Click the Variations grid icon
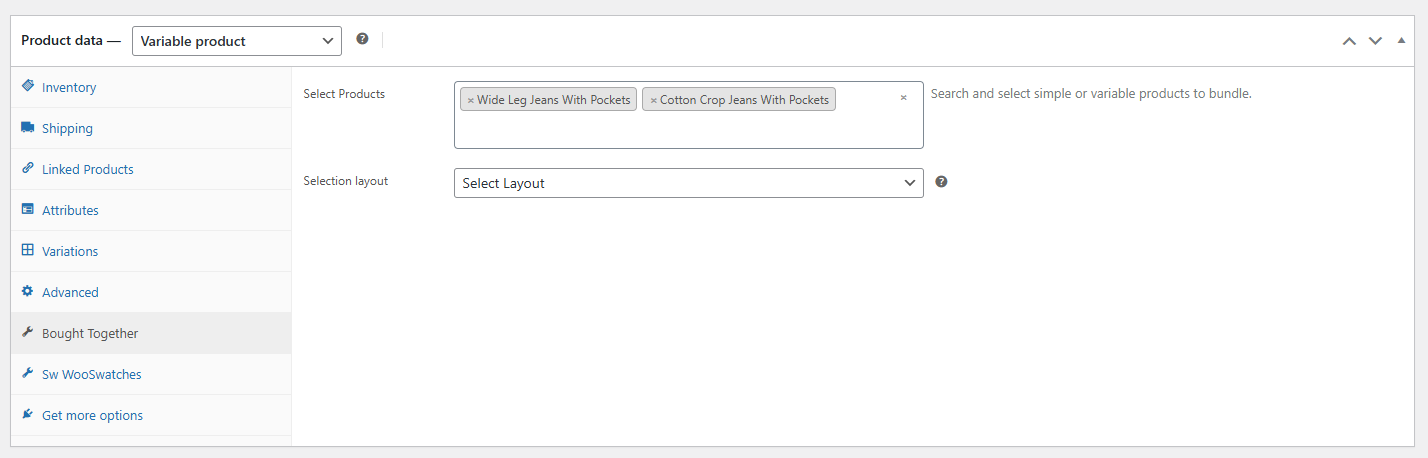 coord(28,251)
